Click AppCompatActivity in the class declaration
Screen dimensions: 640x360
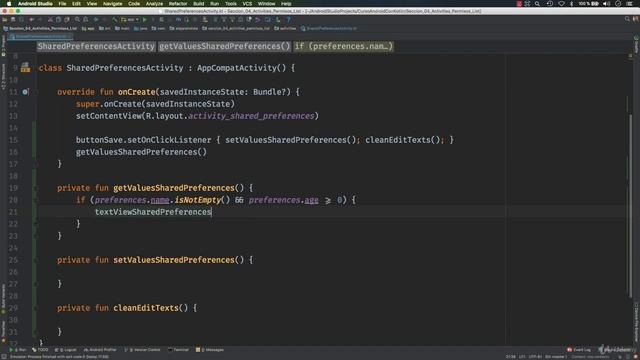(x=237, y=68)
